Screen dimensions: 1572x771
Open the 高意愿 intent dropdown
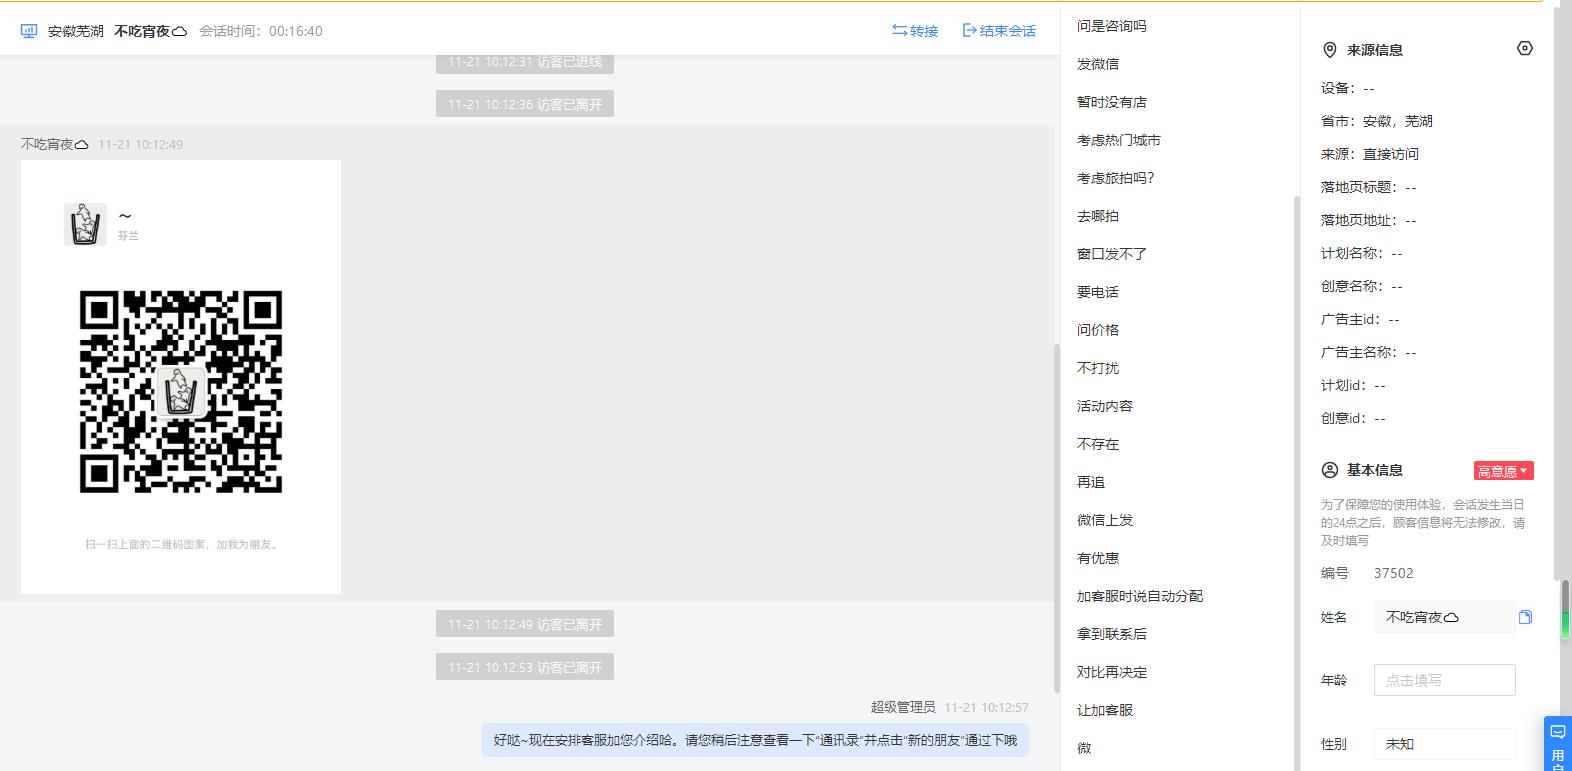[x=1503, y=471]
